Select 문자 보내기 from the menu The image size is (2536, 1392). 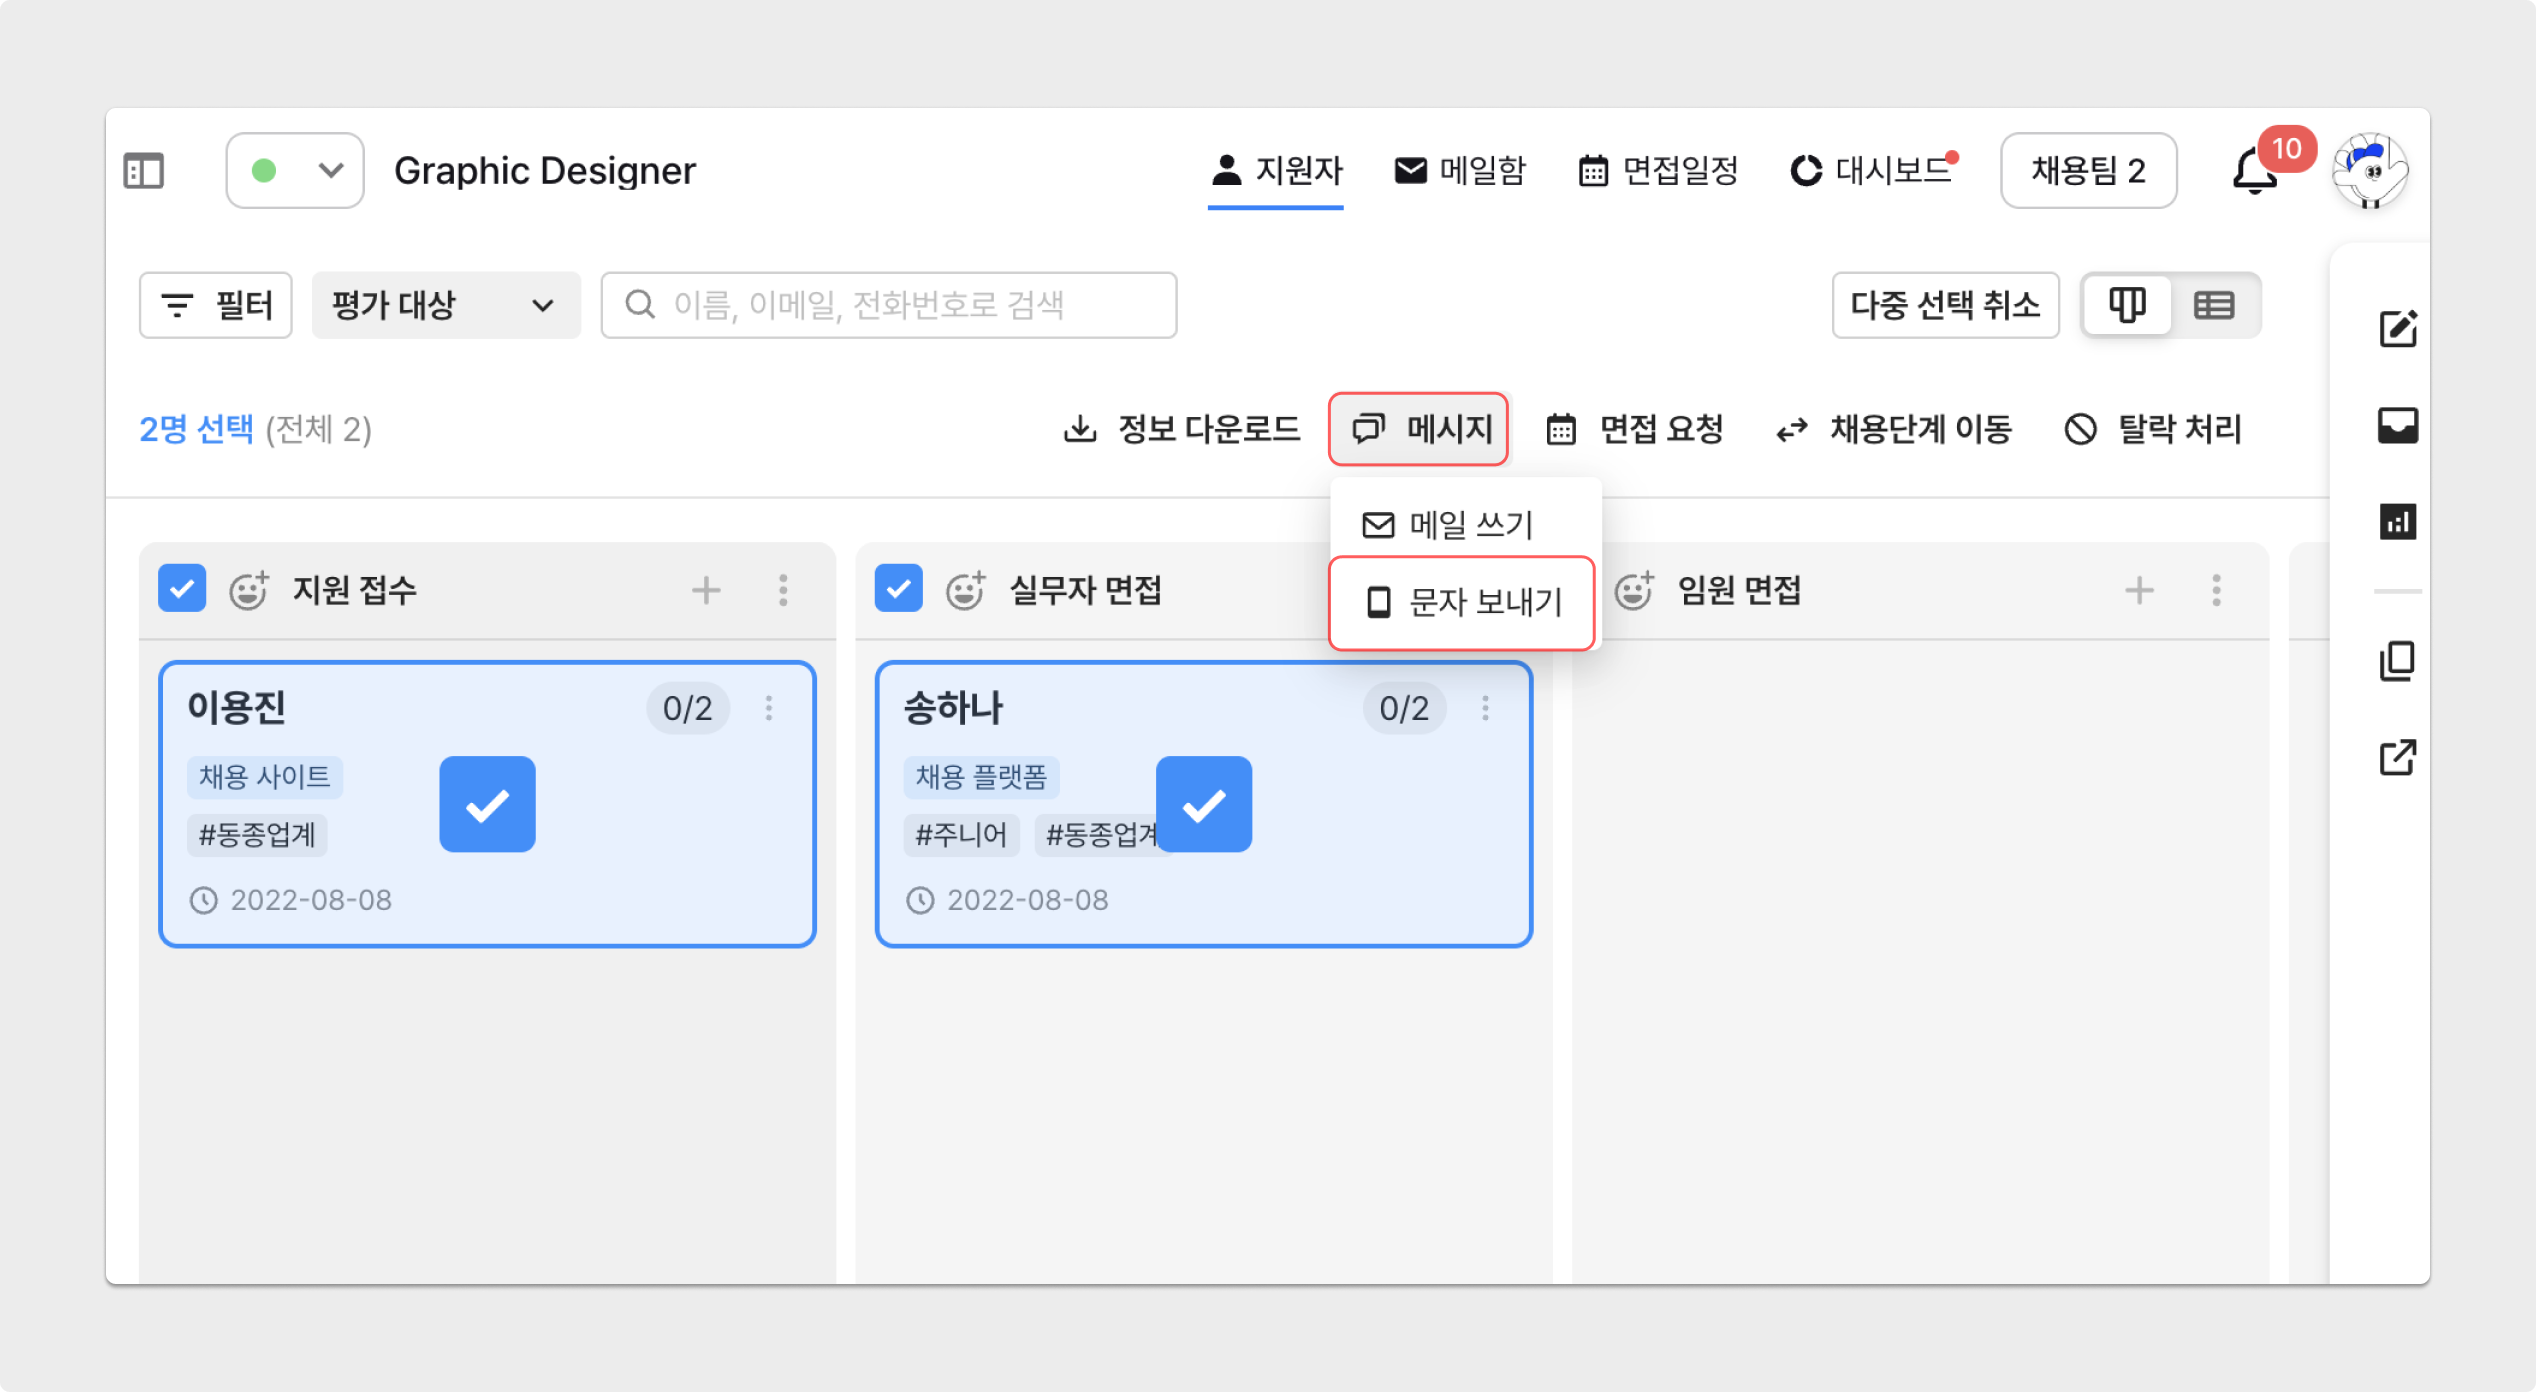pyautogui.click(x=1462, y=603)
